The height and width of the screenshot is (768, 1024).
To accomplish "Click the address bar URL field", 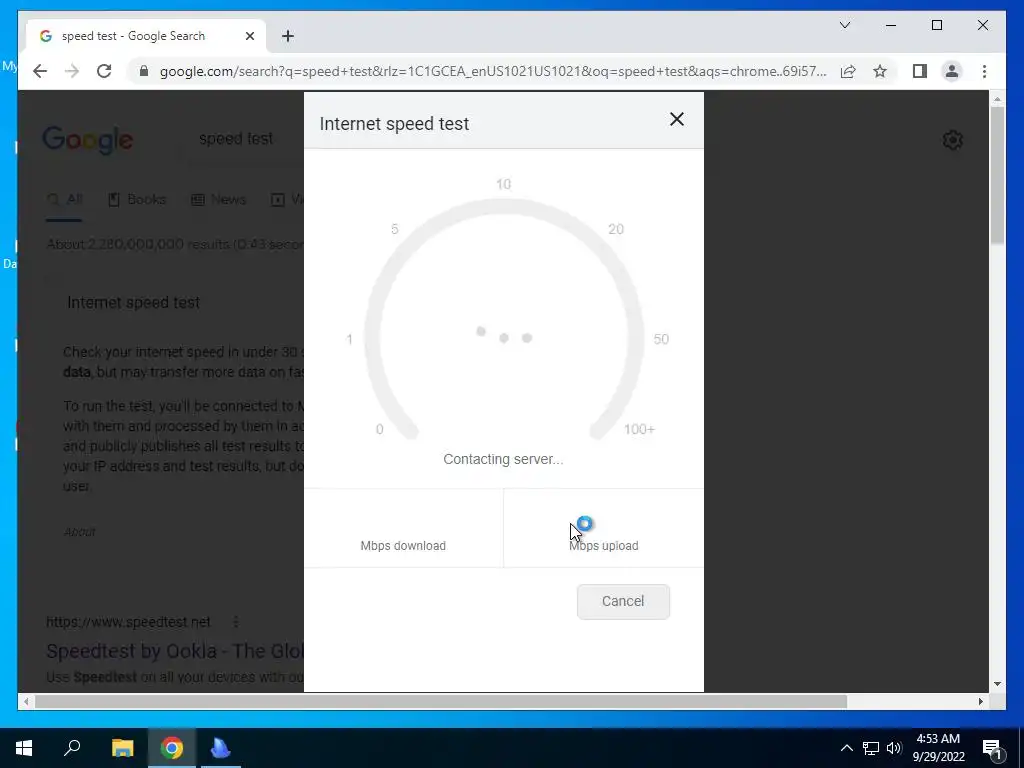I will [493, 71].
